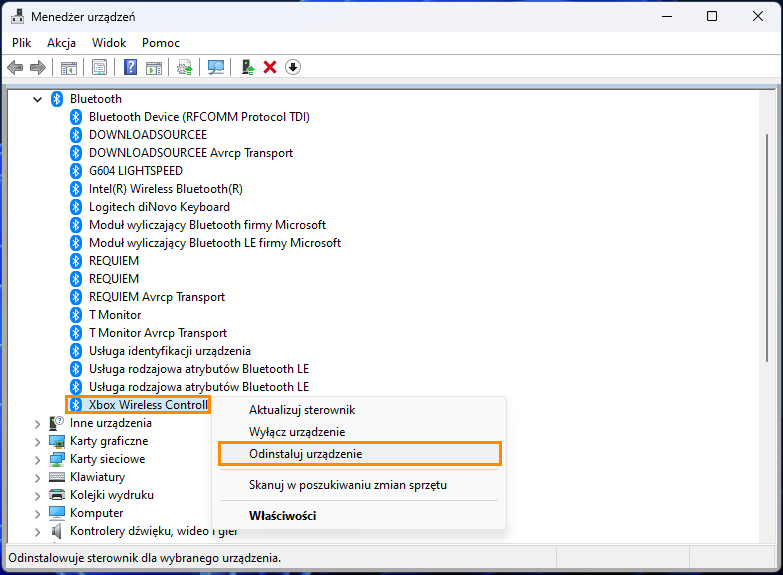783x575 pixels.
Task: Click the Karty sieciowe category icon
Action: [x=57, y=459]
